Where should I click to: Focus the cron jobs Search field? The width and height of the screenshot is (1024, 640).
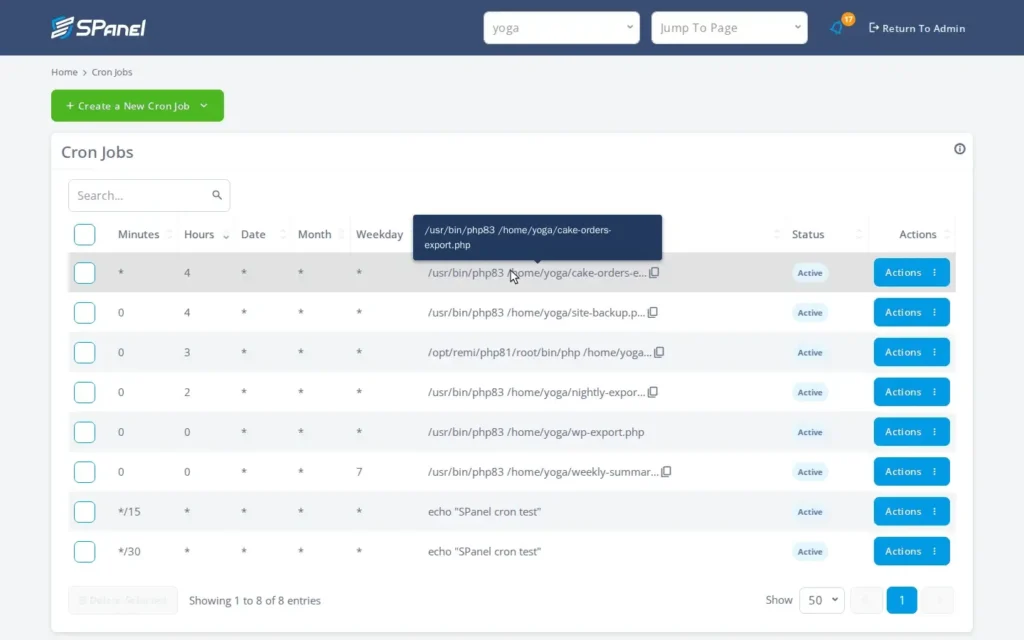point(149,195)
